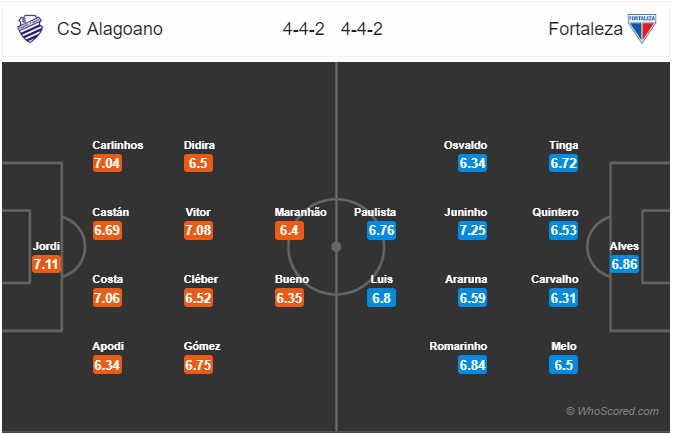
Task: Click Bueno's 6.35 rating badge
Action: 289,298
